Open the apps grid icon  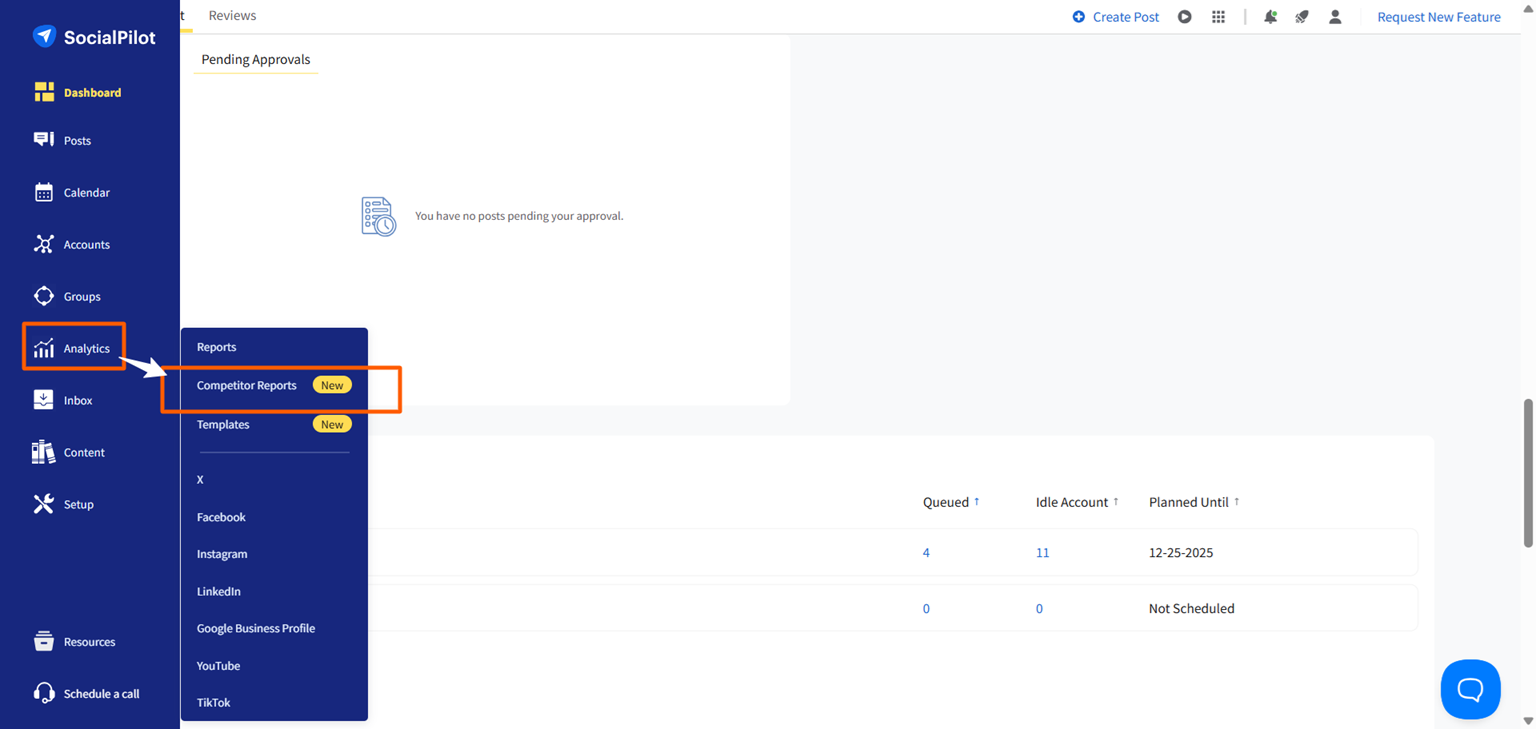[x=1218, y=17]
